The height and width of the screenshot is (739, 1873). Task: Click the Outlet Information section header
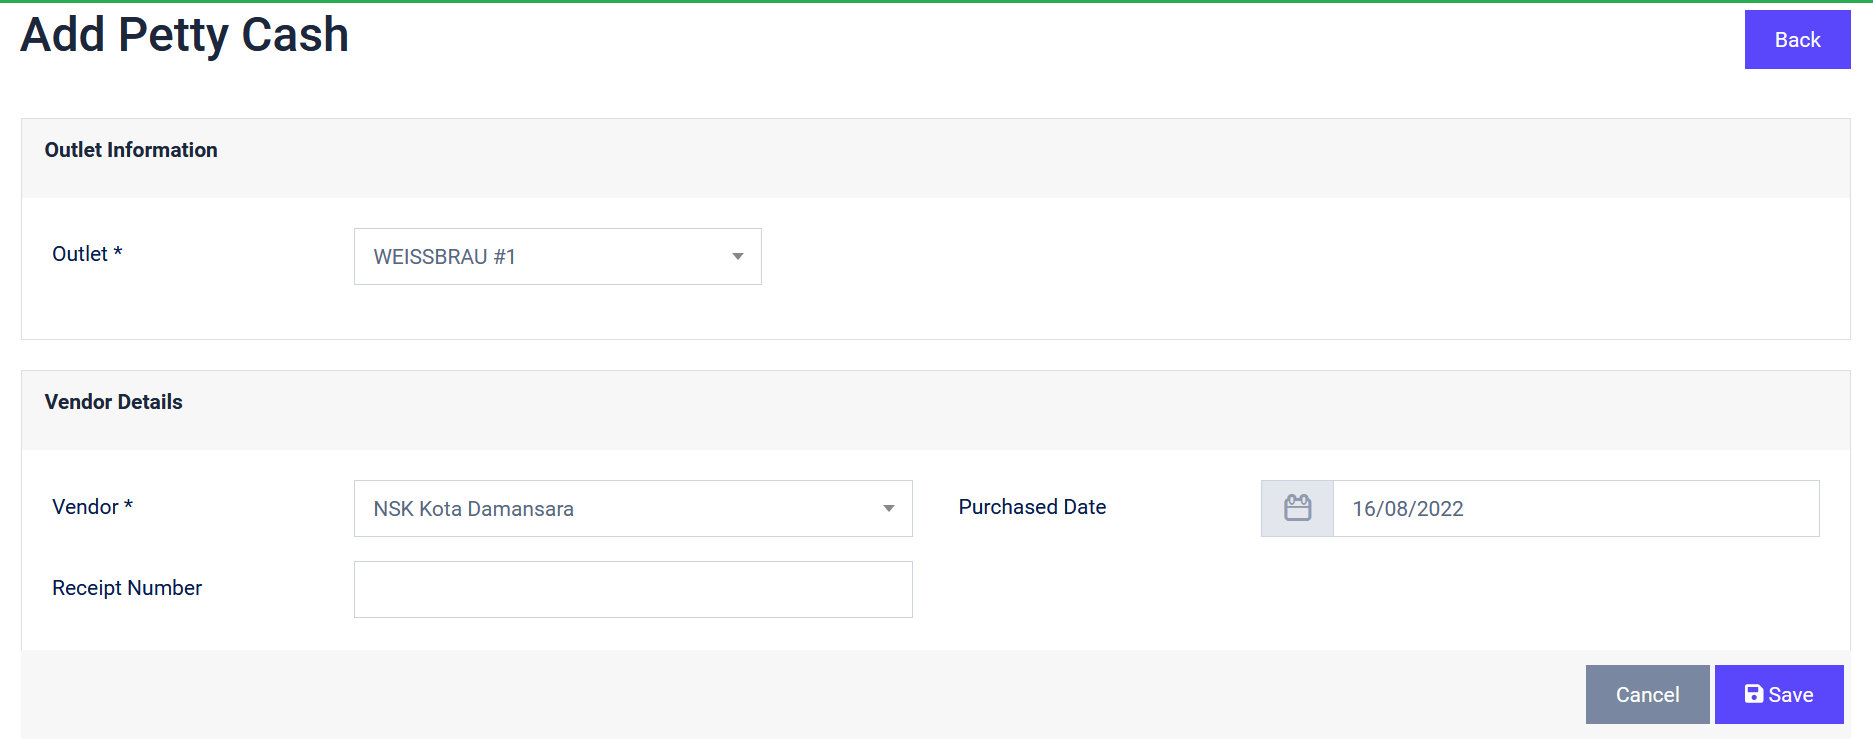pyautogui.click(x=131, y=150)
